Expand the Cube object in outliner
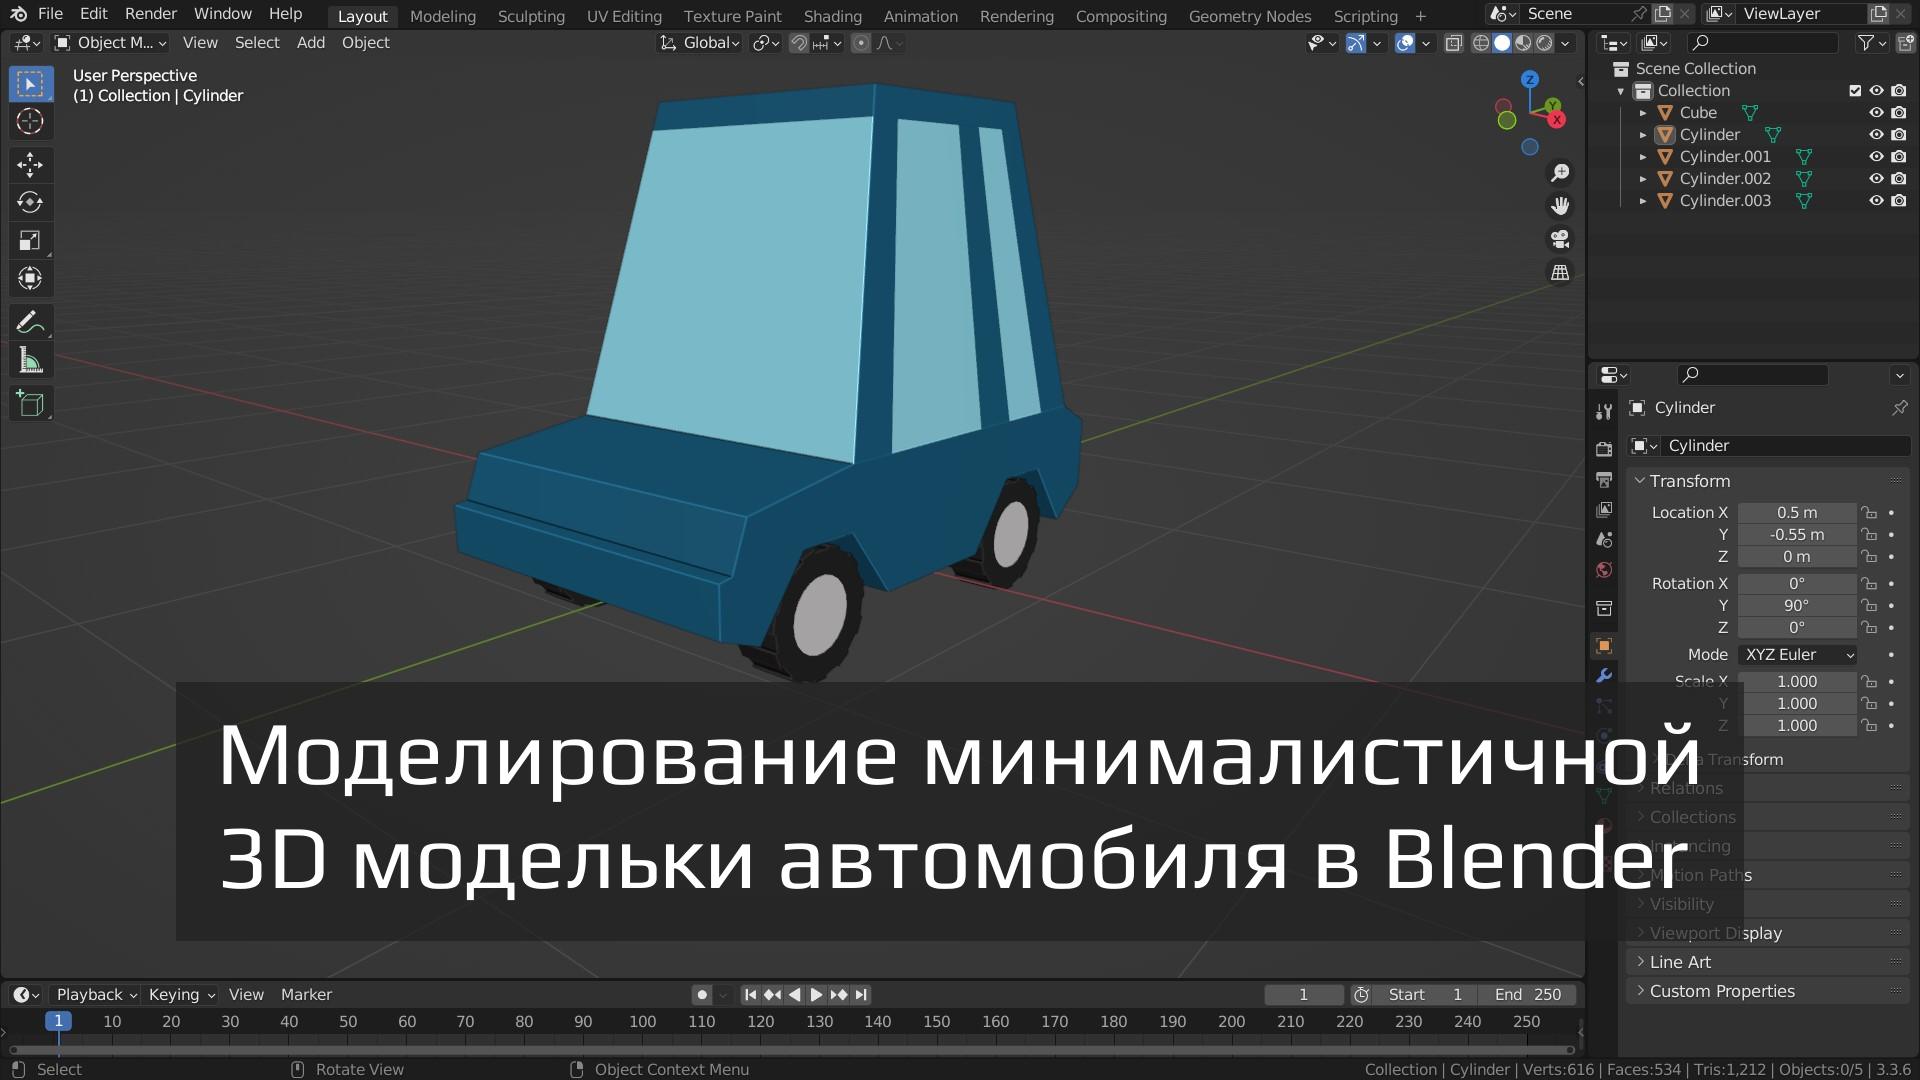This screenshot has width=1920, height=1080. point(1645,112)
